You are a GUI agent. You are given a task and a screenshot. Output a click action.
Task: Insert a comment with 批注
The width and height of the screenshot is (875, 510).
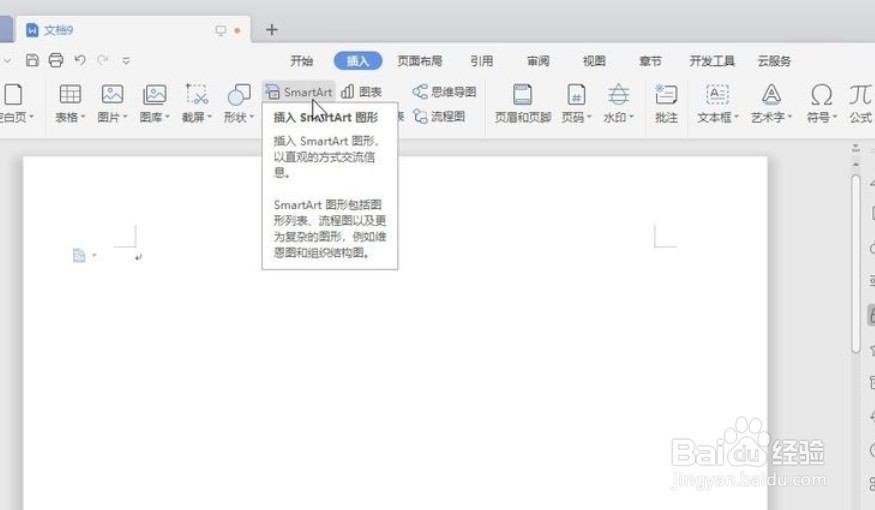pyautogui.click(x=666, y=103)
